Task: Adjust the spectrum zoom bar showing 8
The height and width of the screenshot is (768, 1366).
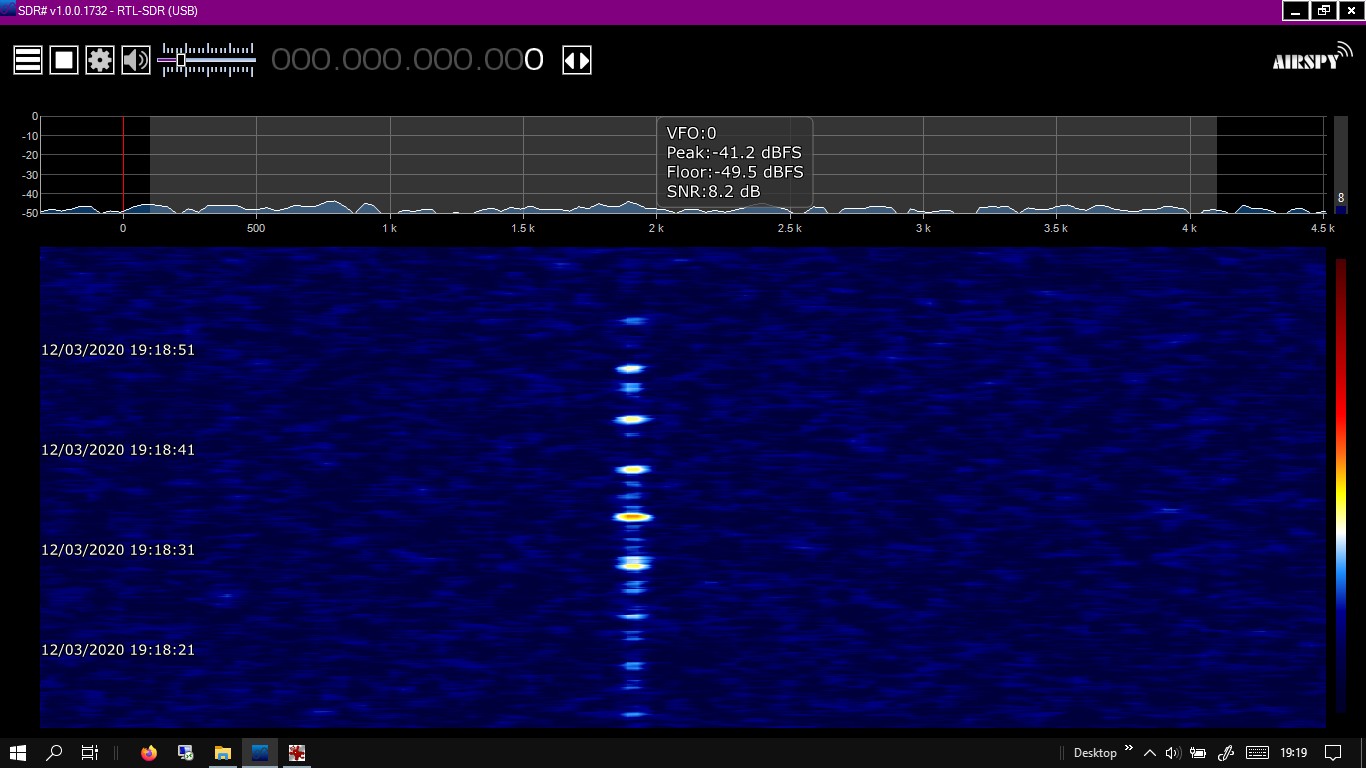Action: tap(1341, 165)
